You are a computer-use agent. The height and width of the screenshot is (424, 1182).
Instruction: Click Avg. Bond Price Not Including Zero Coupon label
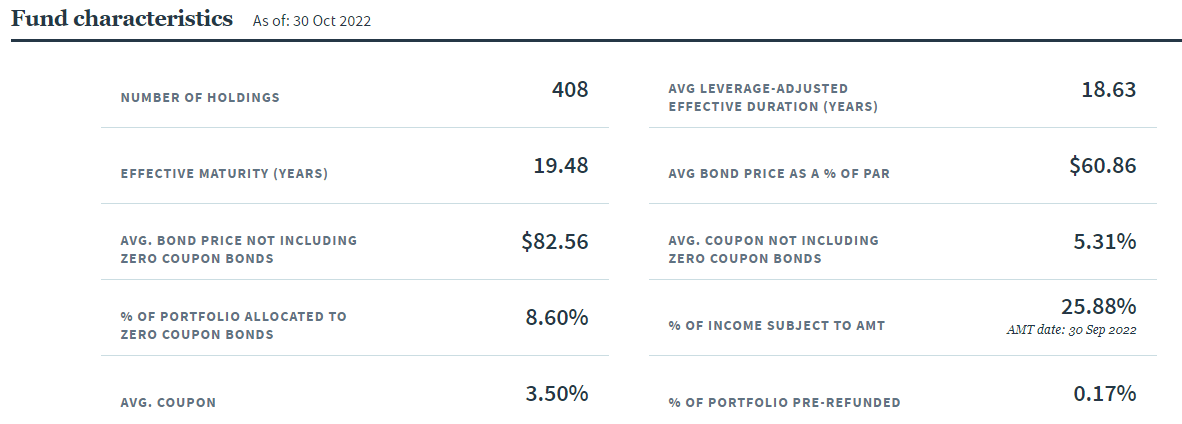[238, 250]
